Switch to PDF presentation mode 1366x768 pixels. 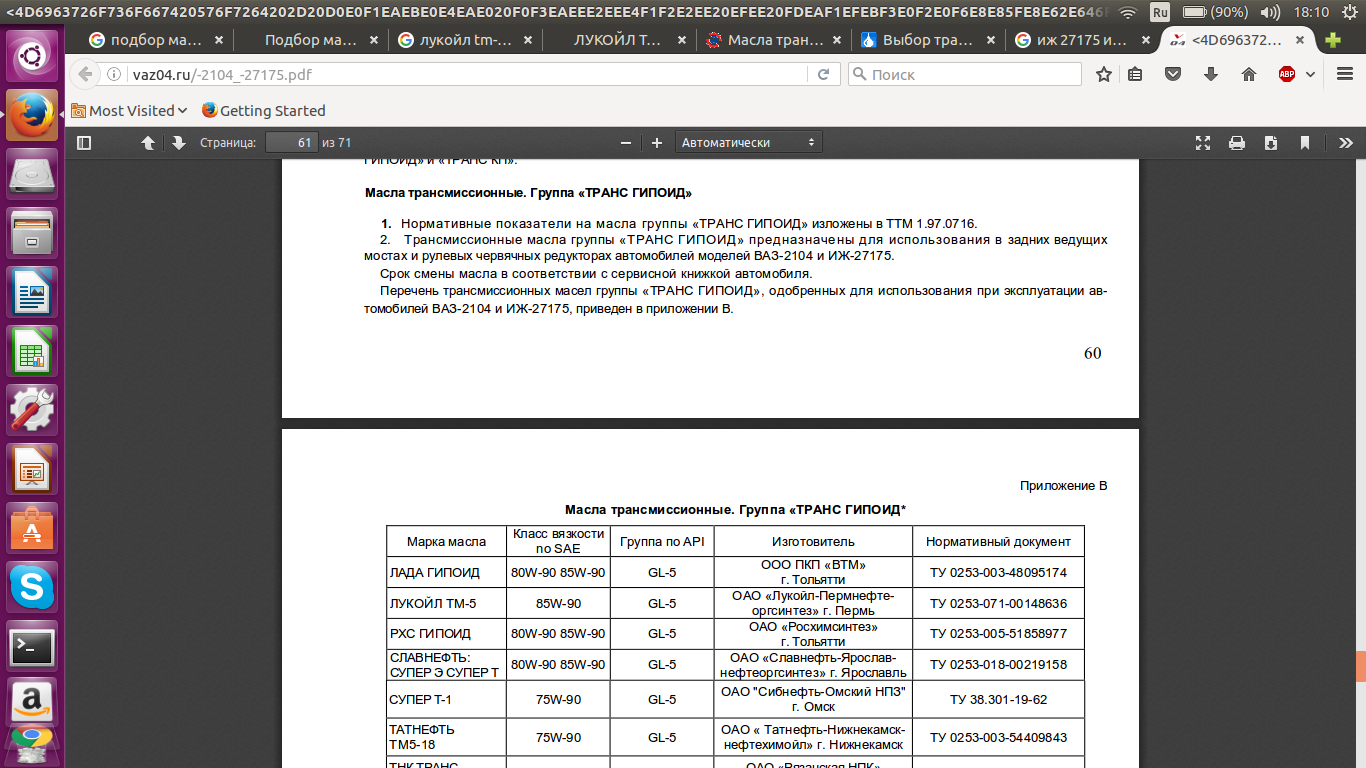(1203, 143)
